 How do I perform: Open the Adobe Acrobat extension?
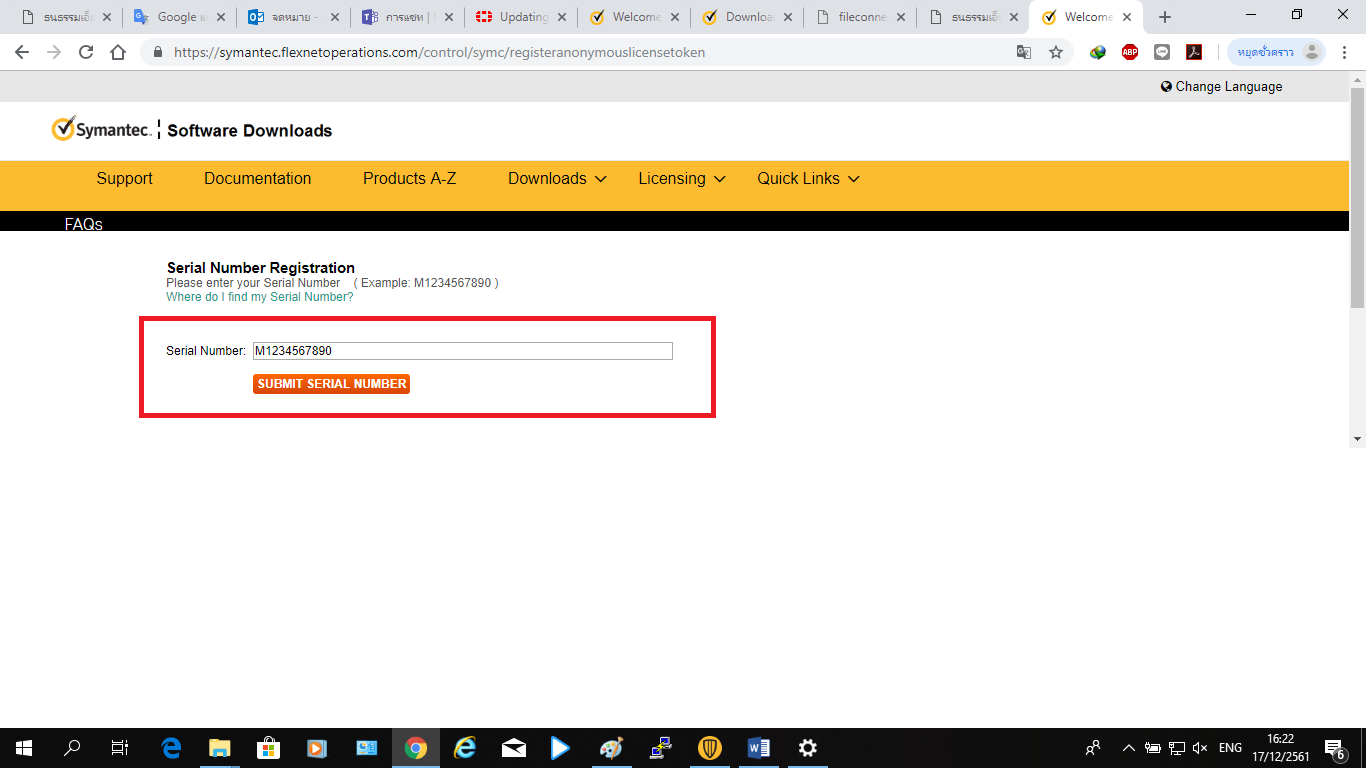pyautogui.click(x=1194, y=52)
